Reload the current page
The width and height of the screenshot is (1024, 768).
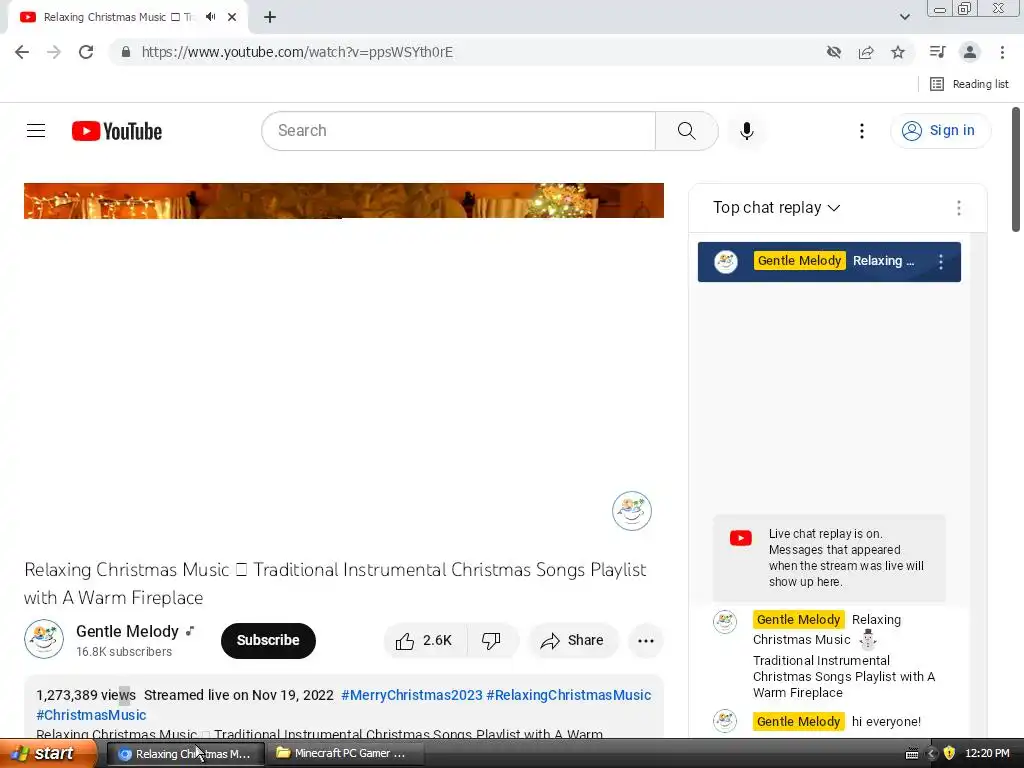86,52
